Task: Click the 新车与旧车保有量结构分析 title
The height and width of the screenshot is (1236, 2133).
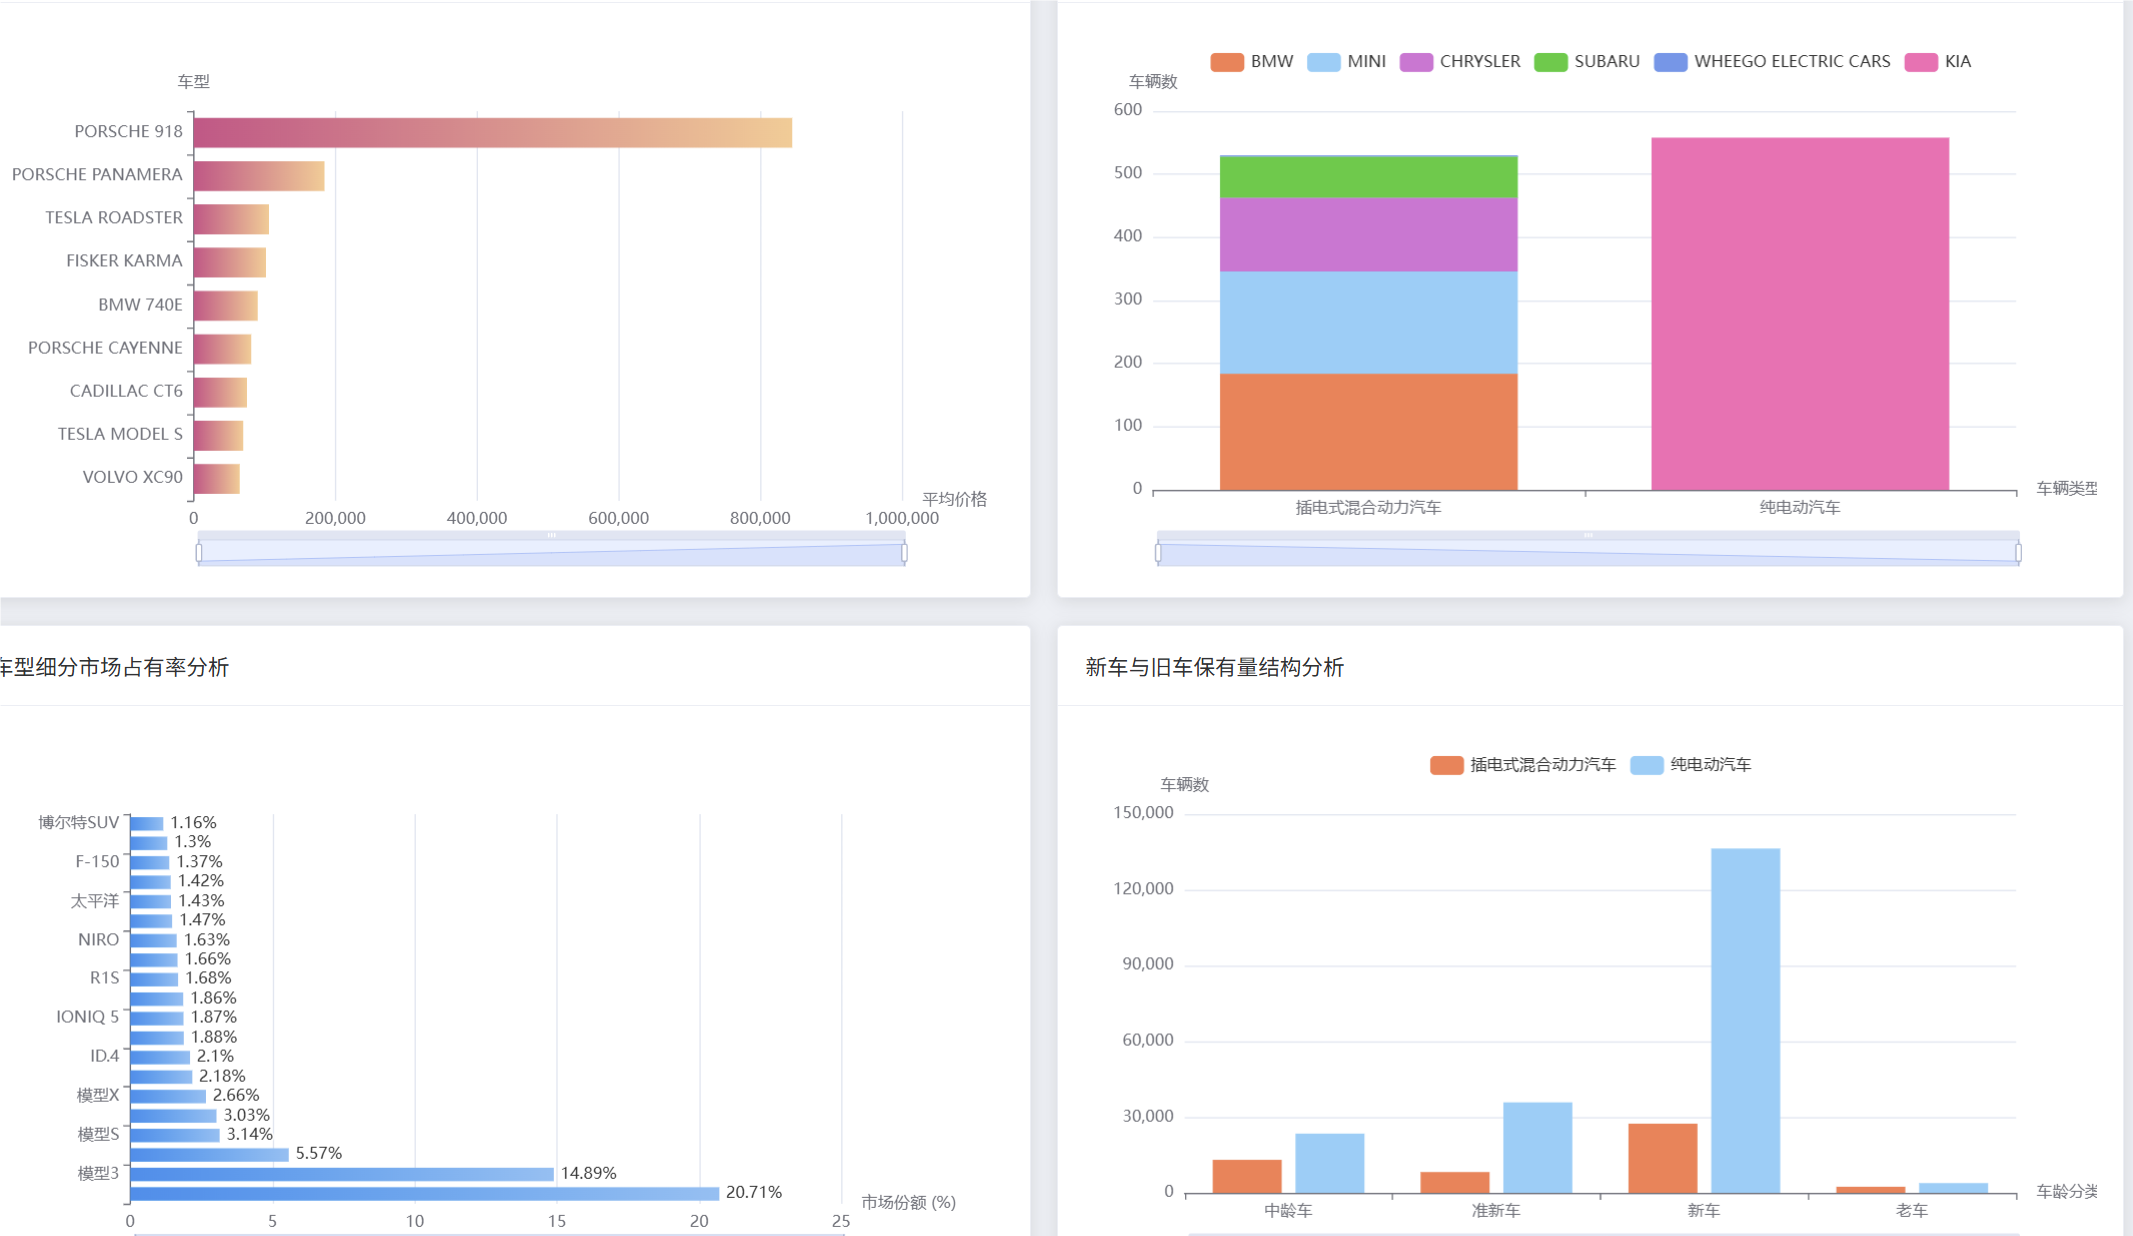Action: [x=1215, y=667]
